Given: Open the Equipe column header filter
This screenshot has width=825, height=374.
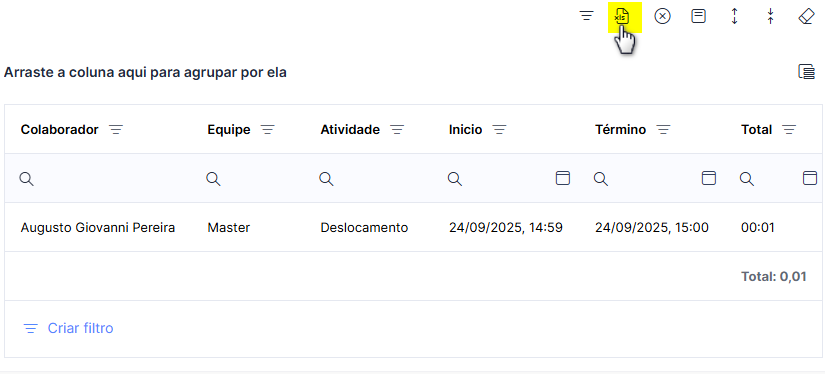Looking at the screenshot, I should click(268, 129).
